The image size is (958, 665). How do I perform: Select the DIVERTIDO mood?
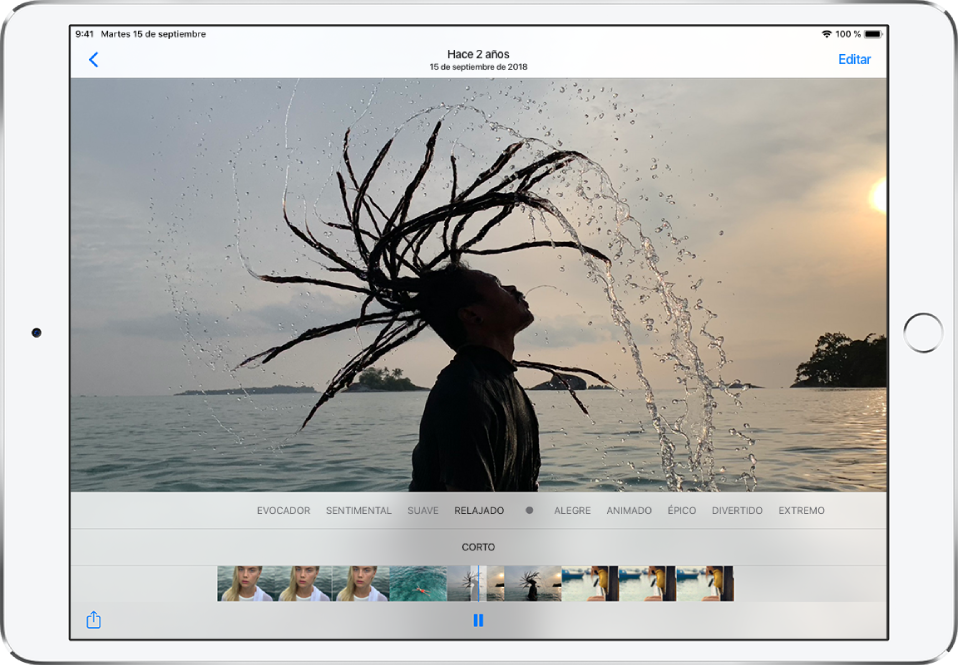(x=737, y=511)
